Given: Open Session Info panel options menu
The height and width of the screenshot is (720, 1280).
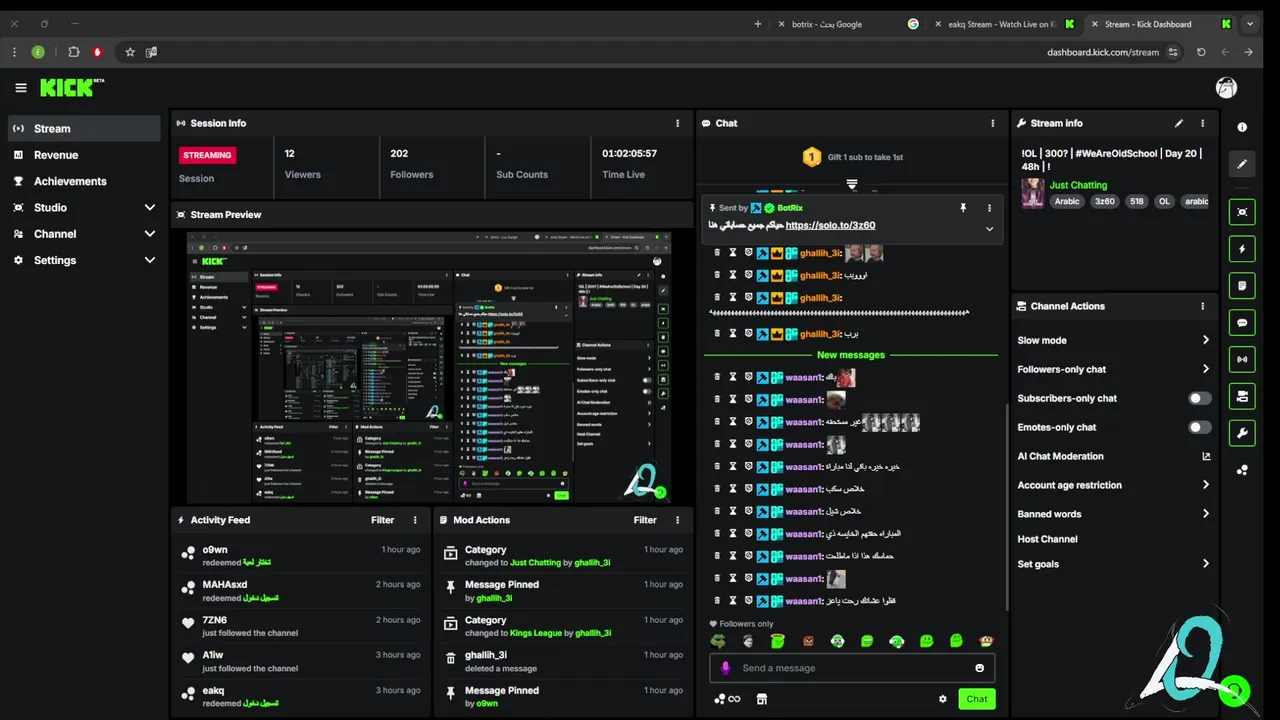Looking at the screenshot, I should [677, 123].
